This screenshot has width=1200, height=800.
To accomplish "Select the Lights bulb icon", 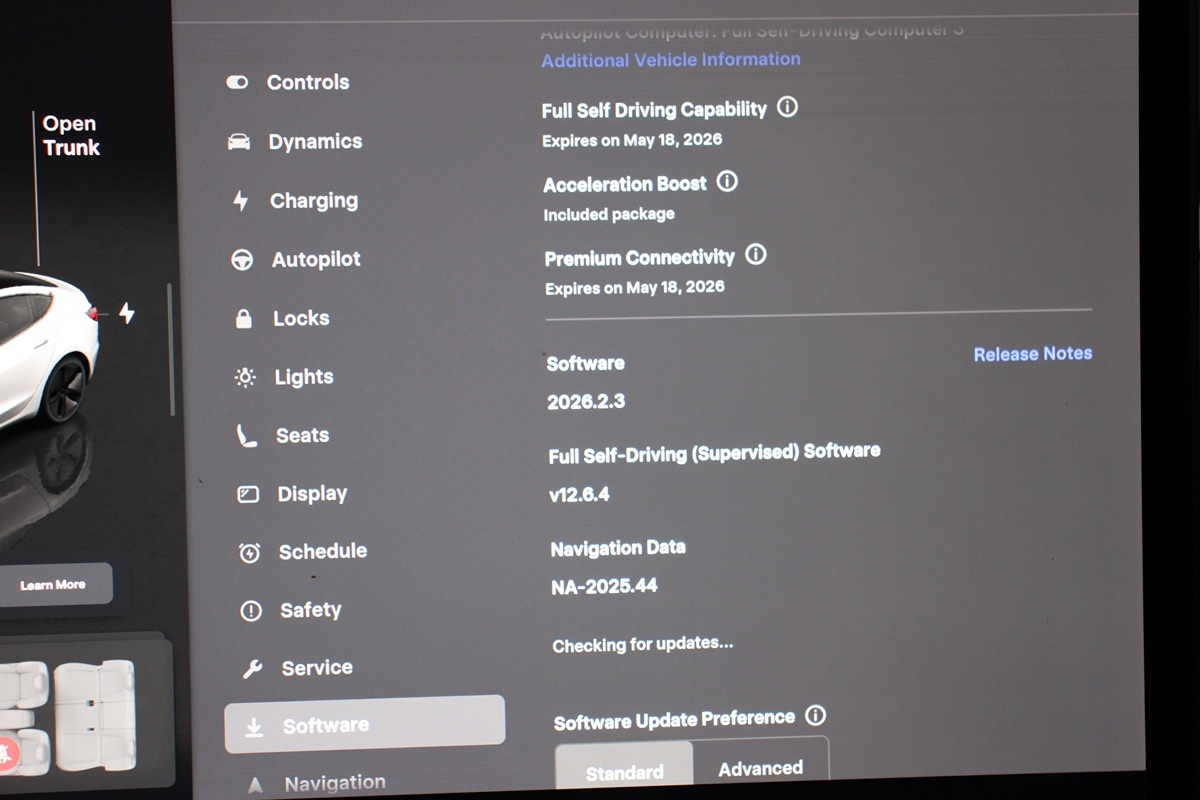I will click(x=245, y=377).
